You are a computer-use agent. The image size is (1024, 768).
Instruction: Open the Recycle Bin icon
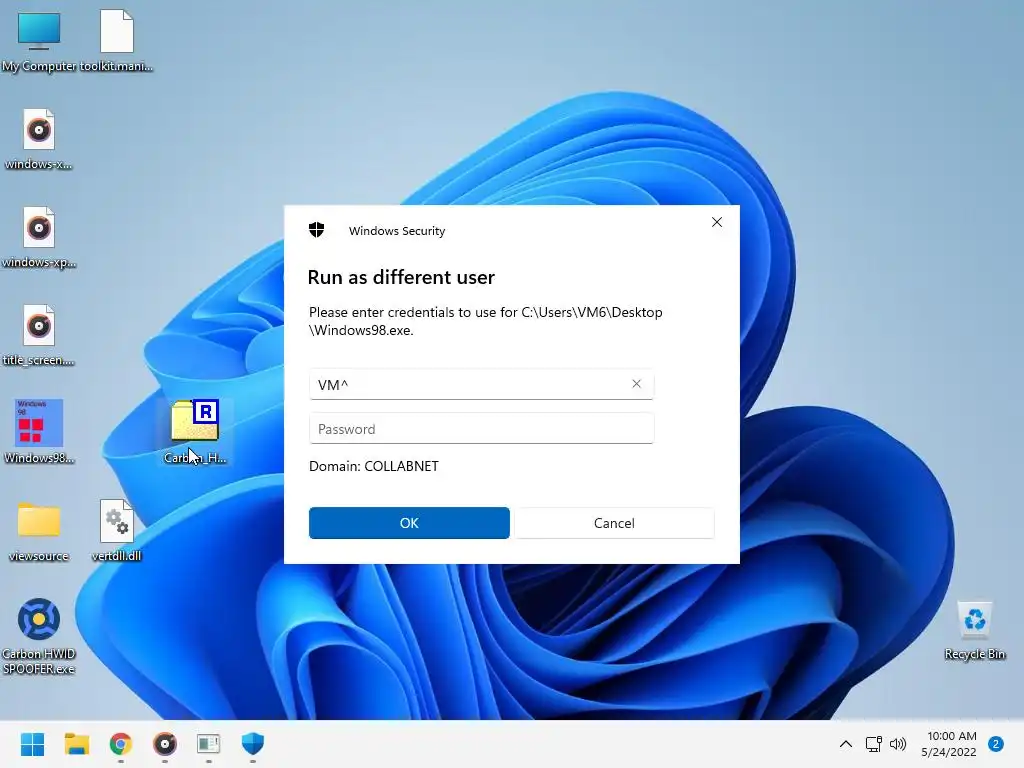point(974,630)
